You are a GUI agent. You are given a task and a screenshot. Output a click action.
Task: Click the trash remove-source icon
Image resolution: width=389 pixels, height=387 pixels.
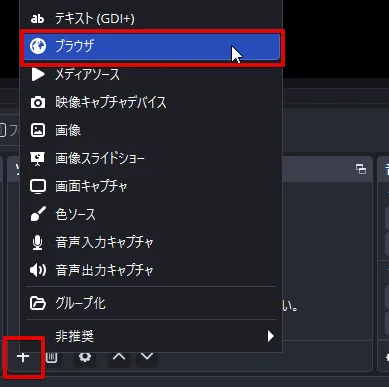(51, 357)
